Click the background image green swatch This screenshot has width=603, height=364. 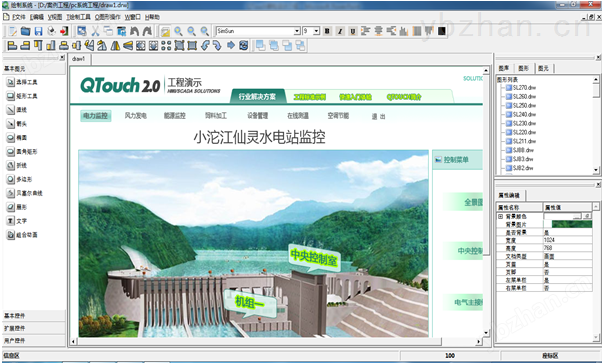571,224
